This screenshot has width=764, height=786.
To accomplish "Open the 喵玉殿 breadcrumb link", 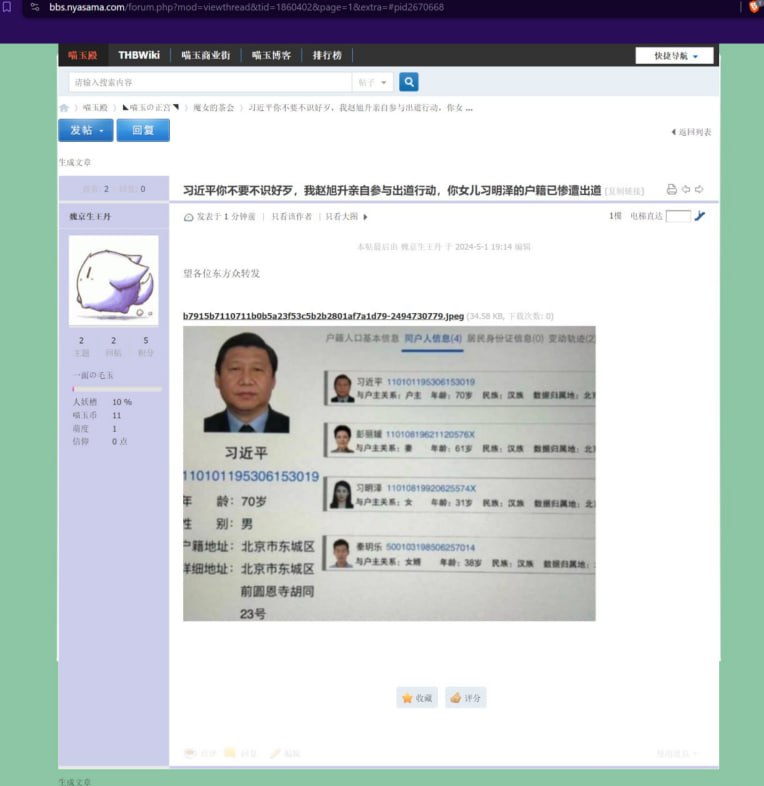I will pos(95,108).
